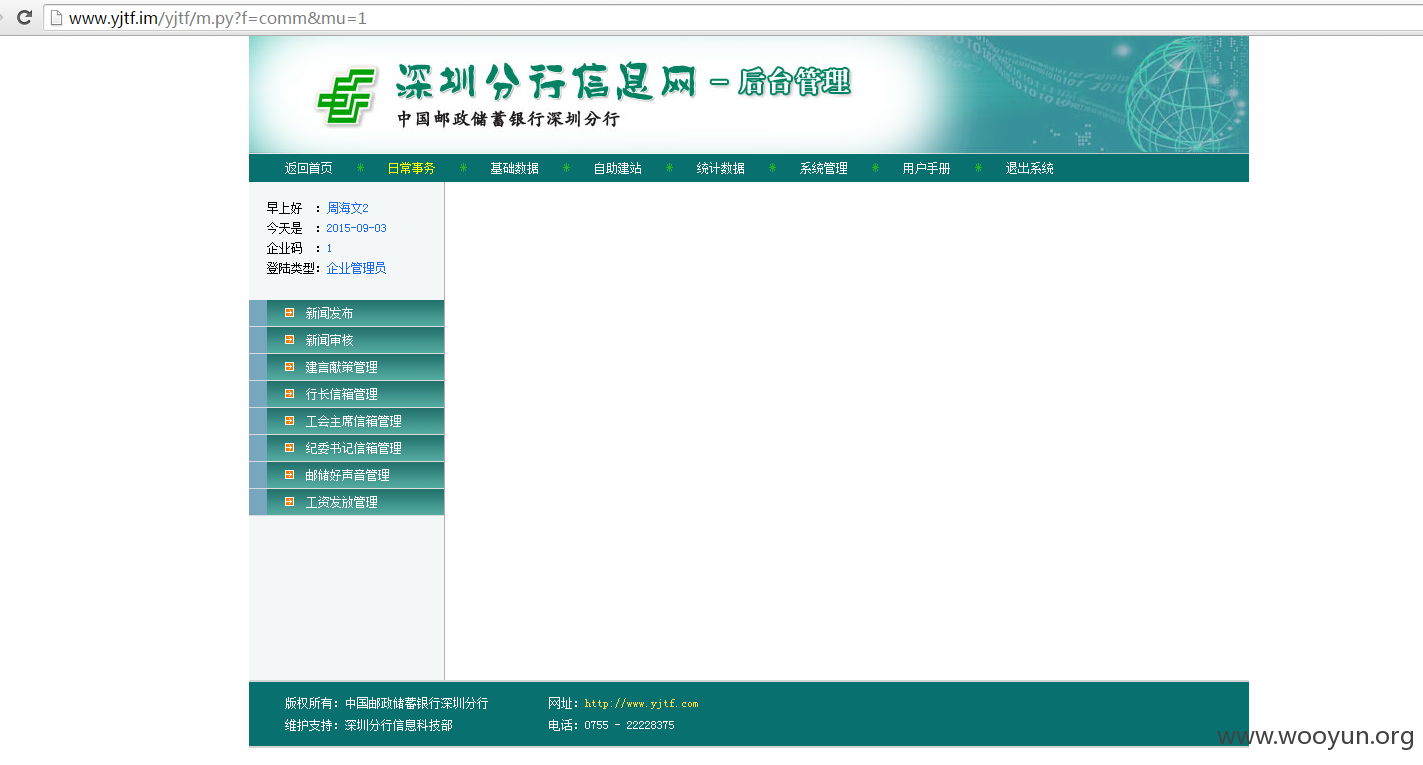The width and height of the screenshot is (1423, 765).
Task: Click the arrow icon beside 邮储好声音管理
Action: (x=289, y=475)
